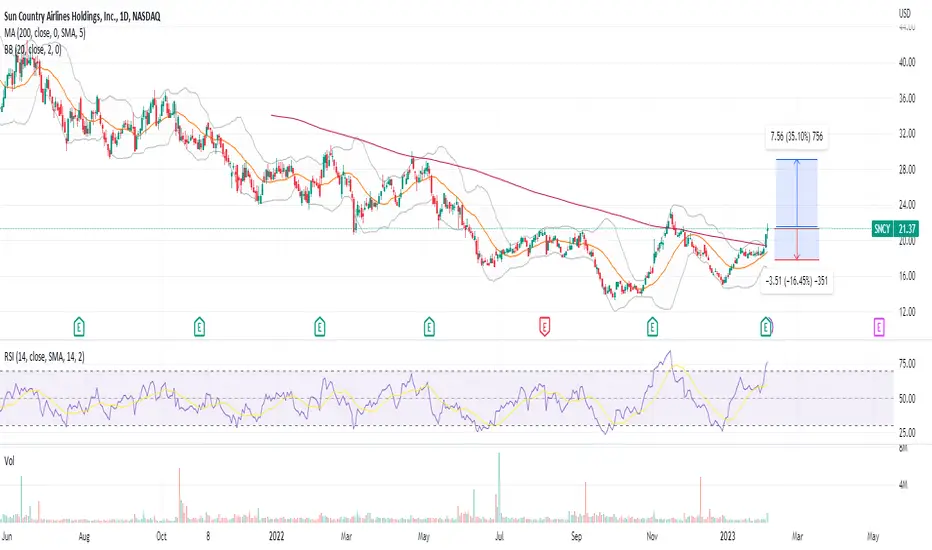
Task: Click the 7.56 (35.10%) profit target label
Action: click(x=796, y=137)
